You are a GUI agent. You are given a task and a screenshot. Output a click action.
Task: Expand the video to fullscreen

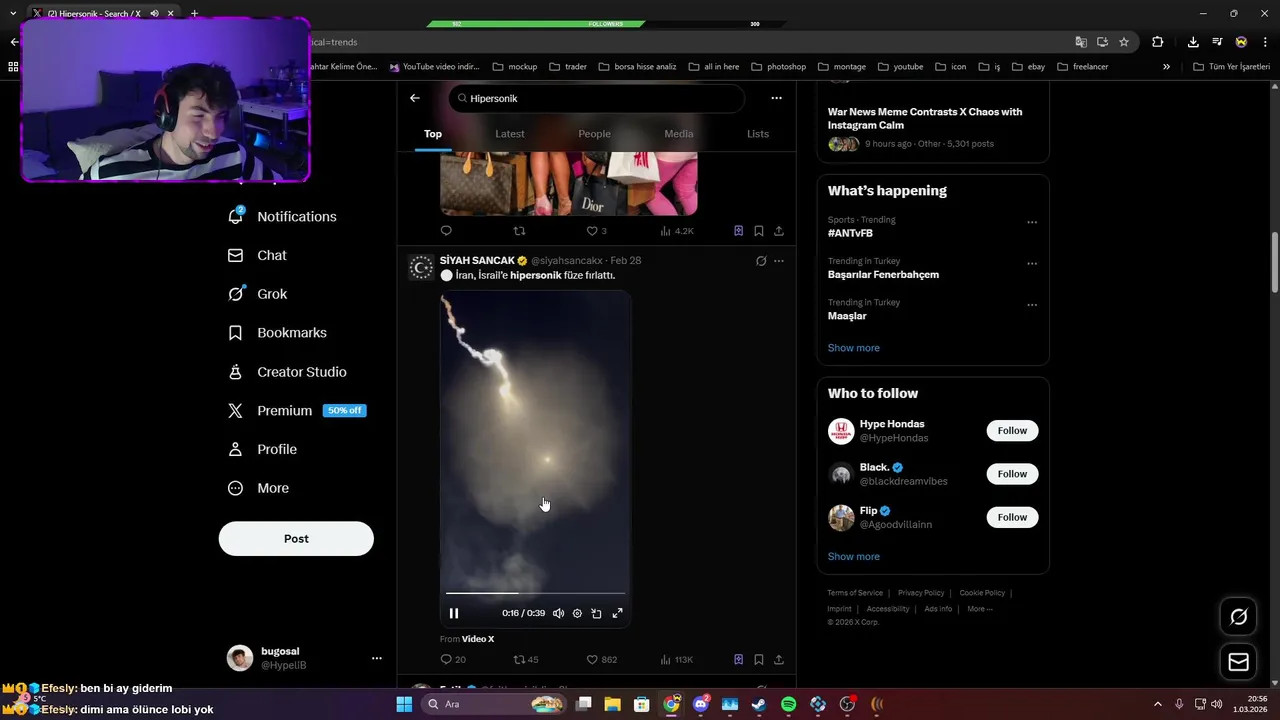click(x=617, y=613)
